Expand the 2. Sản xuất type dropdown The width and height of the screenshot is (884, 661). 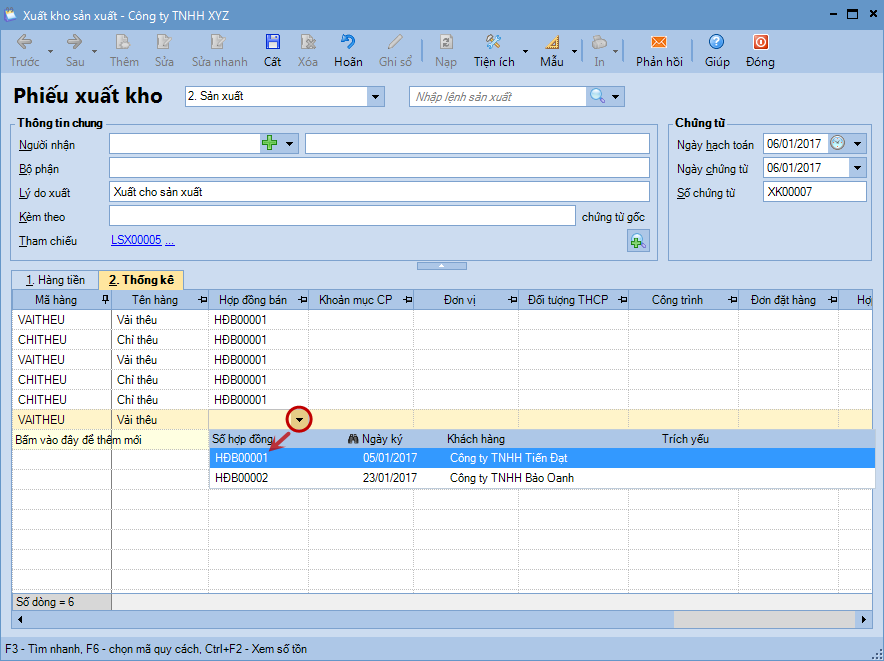click(x=376, y=96)
